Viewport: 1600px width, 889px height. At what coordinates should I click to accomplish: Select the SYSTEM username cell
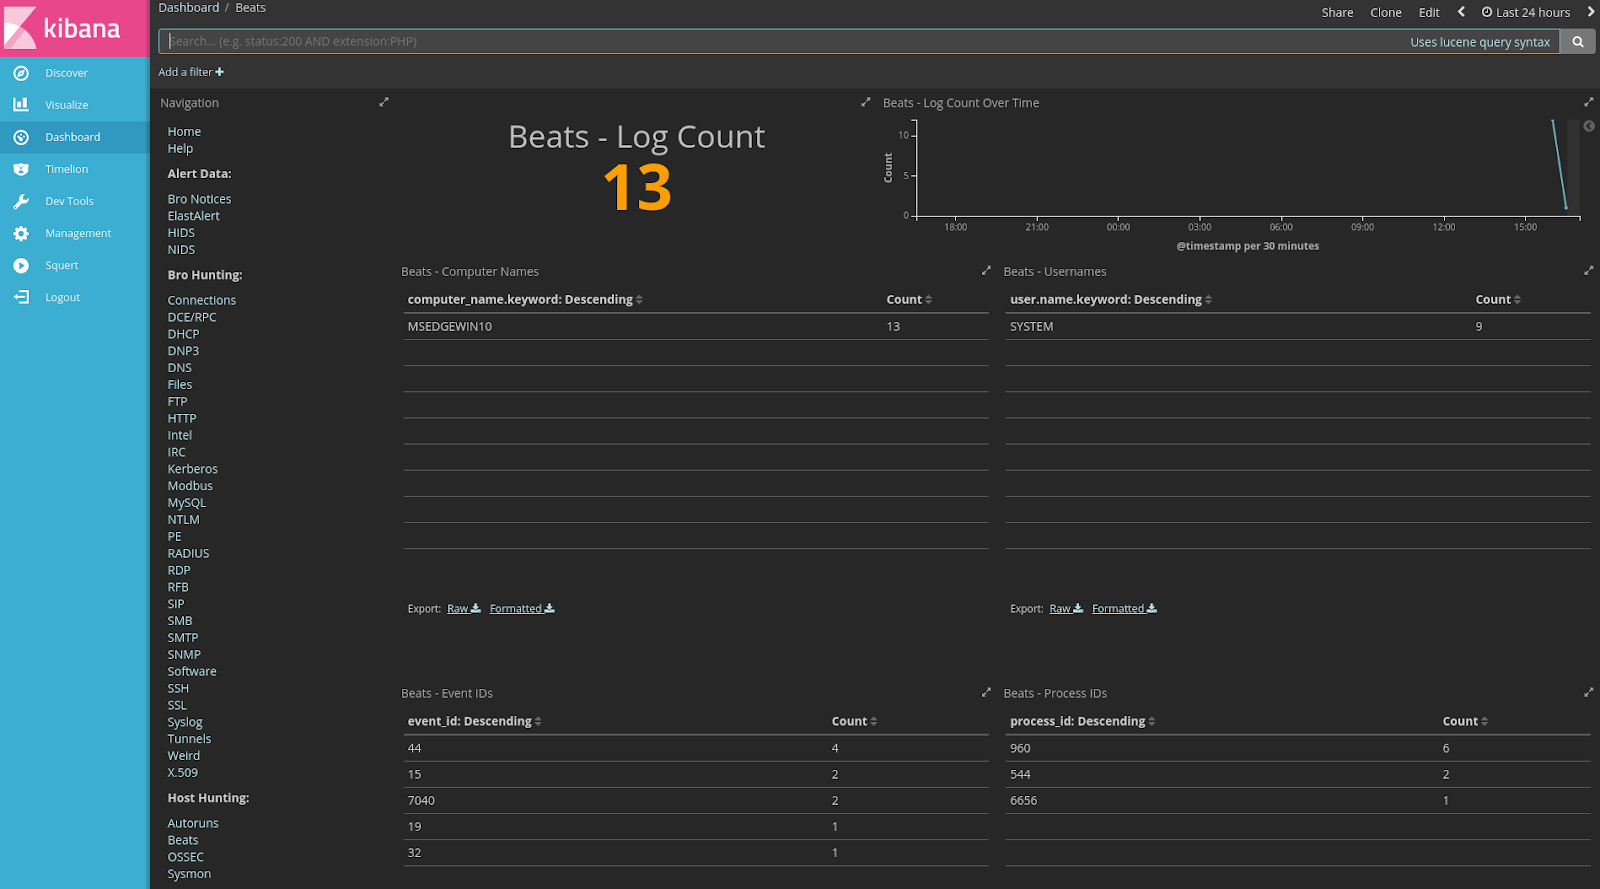click(1031, 327)
